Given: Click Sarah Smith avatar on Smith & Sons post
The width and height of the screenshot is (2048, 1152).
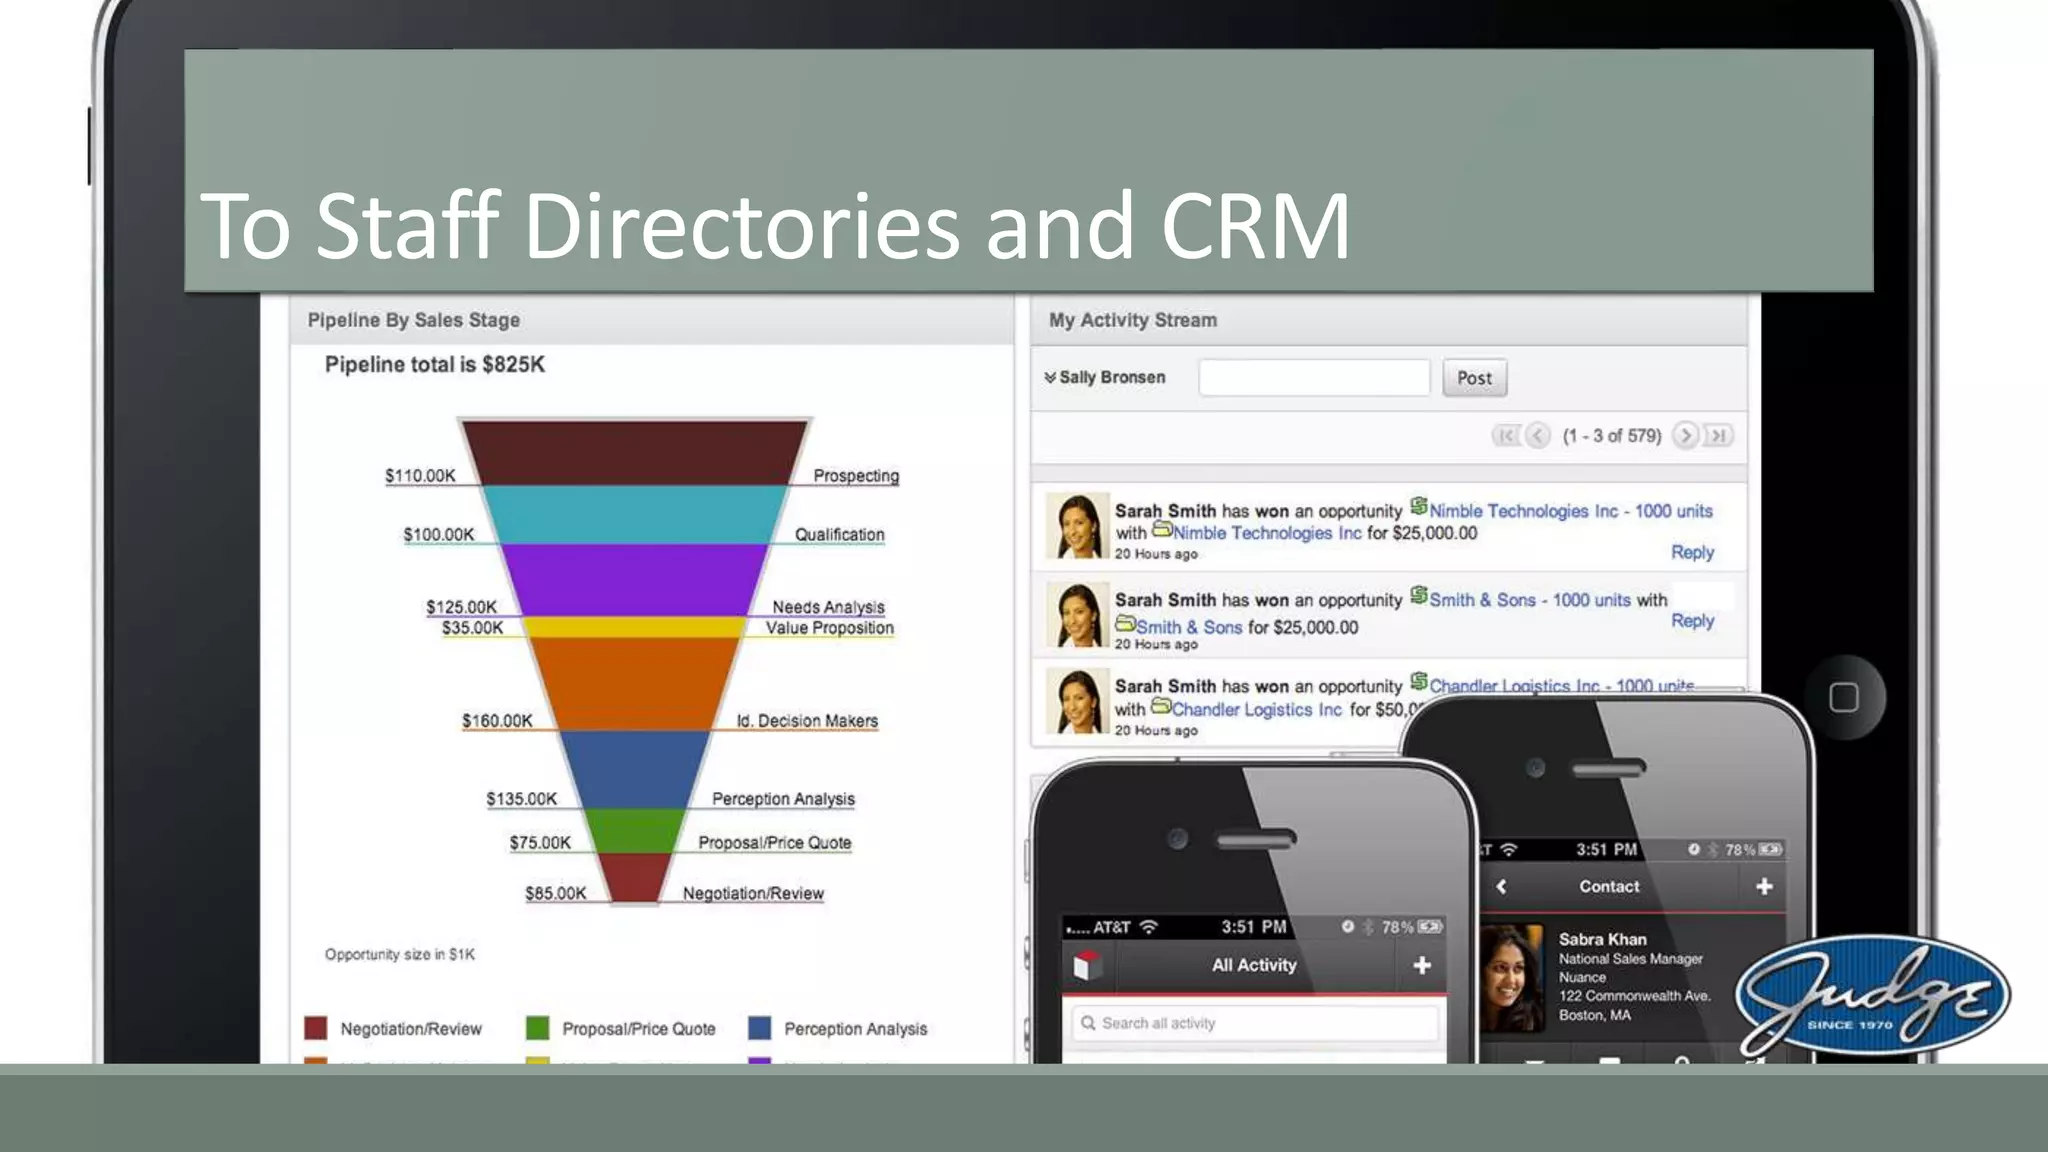Looking at the screenshot, I should [x=1078, y=615].
